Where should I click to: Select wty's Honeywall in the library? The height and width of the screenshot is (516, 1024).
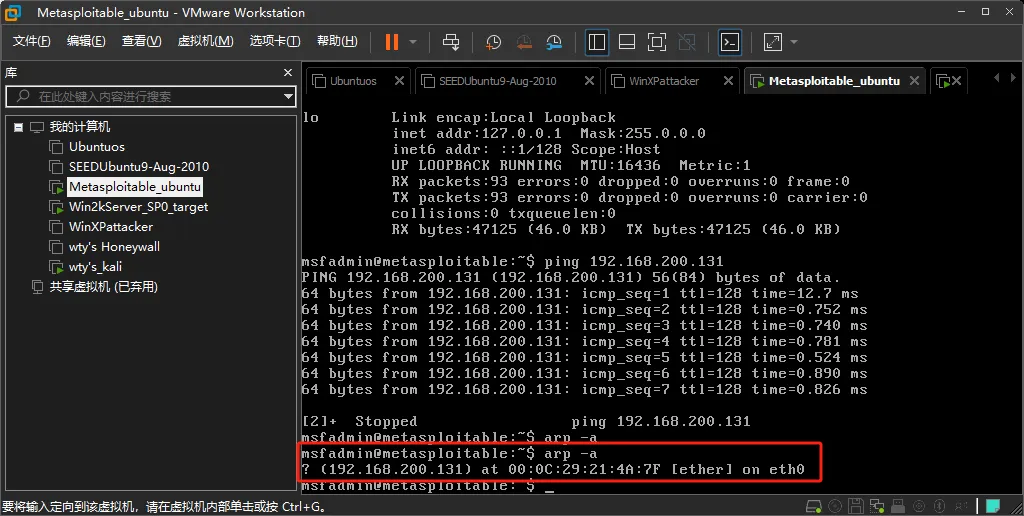[x=114, y=247]
